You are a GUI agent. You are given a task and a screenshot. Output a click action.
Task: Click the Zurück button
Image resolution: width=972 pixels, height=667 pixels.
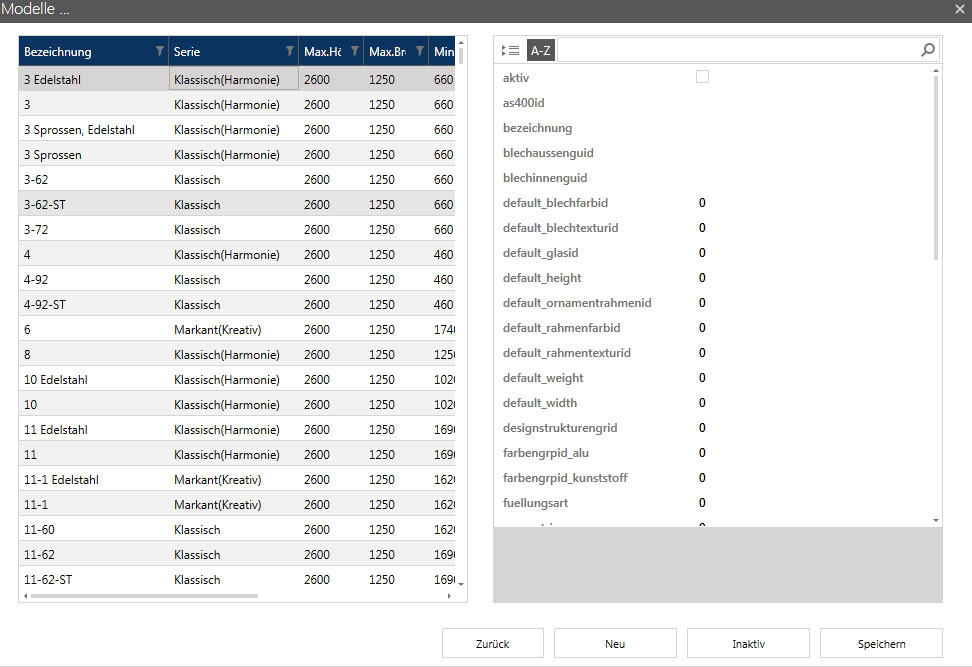pos(493,643)
